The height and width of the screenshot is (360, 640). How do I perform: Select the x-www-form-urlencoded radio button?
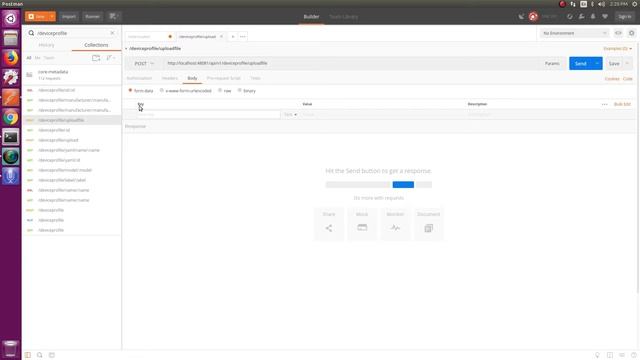[162, 91]
